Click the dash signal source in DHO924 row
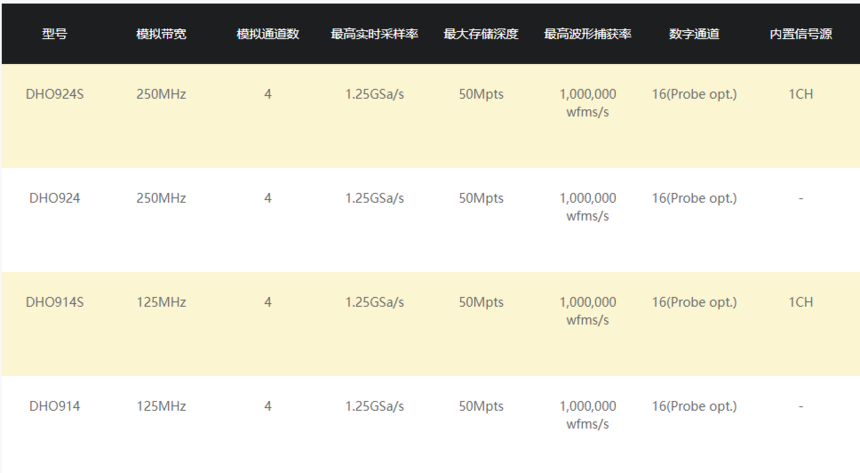Viewport: 860px width, 473px height. point(801,199)
